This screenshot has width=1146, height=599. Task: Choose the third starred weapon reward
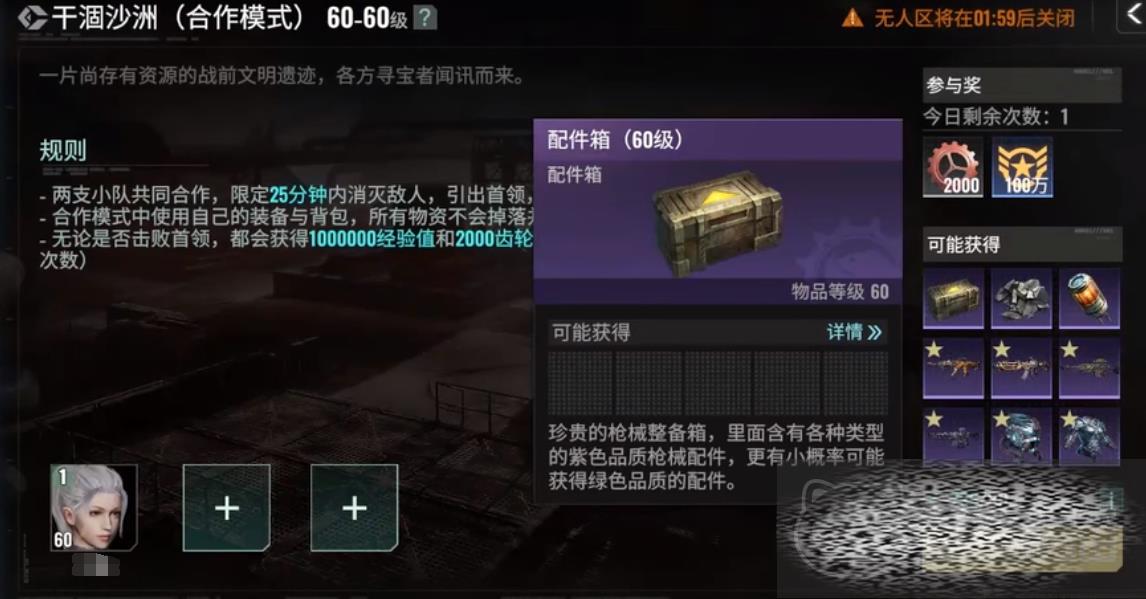pos(1089,367)
